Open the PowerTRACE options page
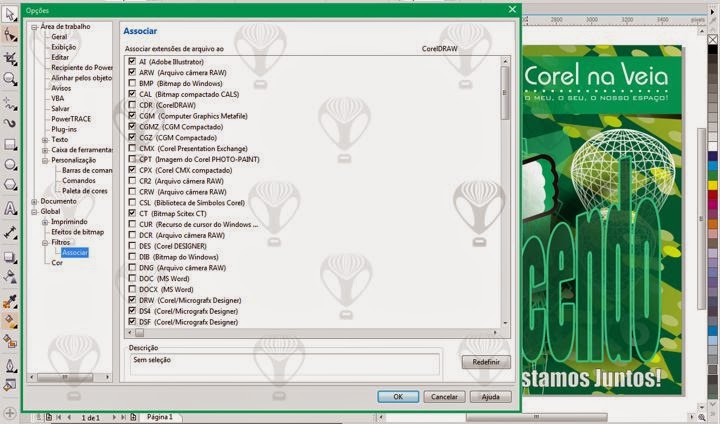 coord(71,119)
